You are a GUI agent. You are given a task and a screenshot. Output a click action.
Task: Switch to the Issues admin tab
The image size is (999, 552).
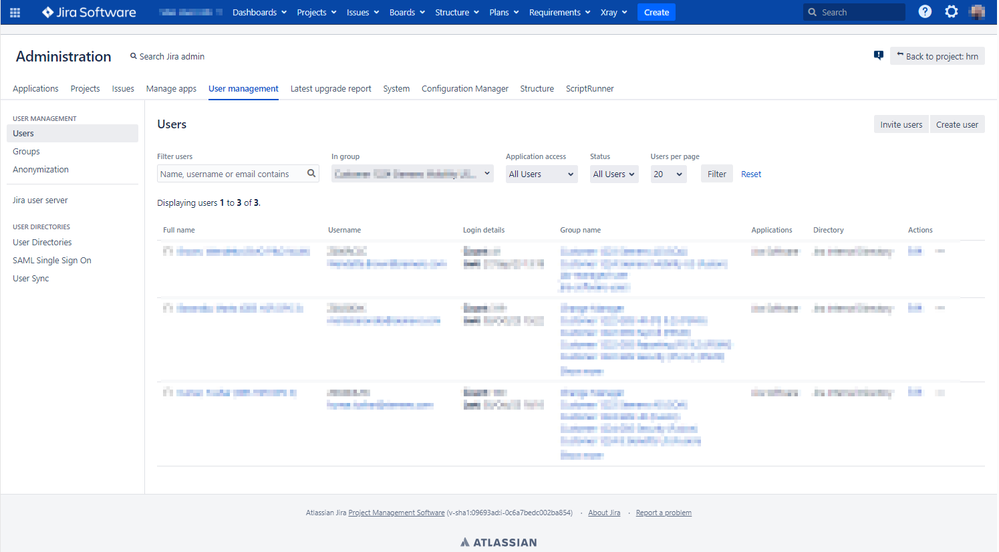(123, 89)
